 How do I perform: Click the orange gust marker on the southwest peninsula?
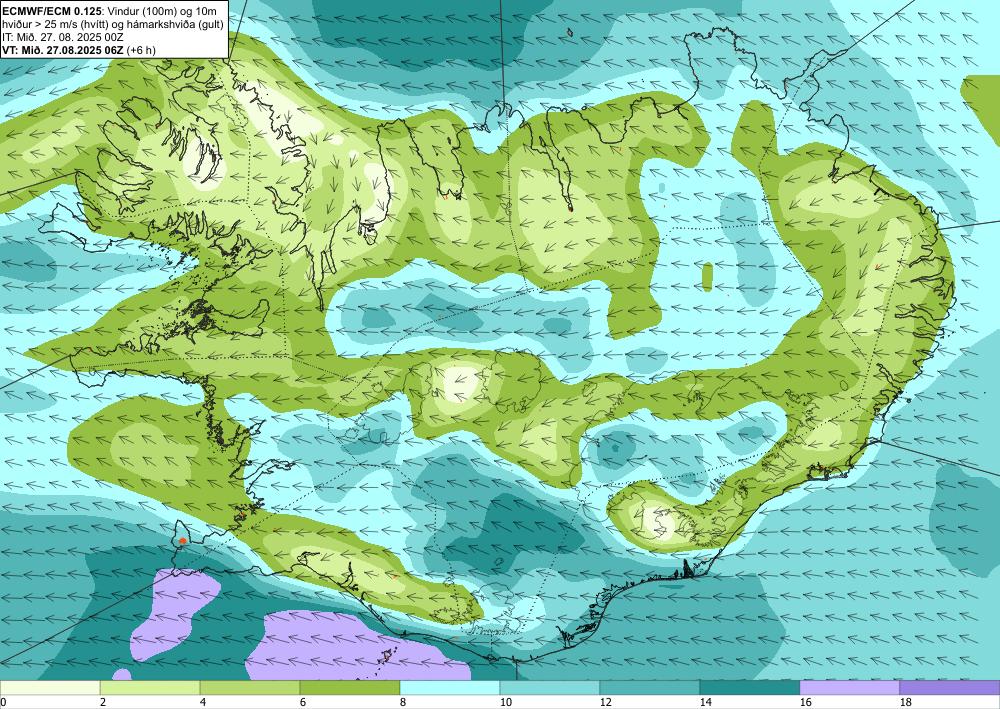pyautogui.click(x=183, y=541)
